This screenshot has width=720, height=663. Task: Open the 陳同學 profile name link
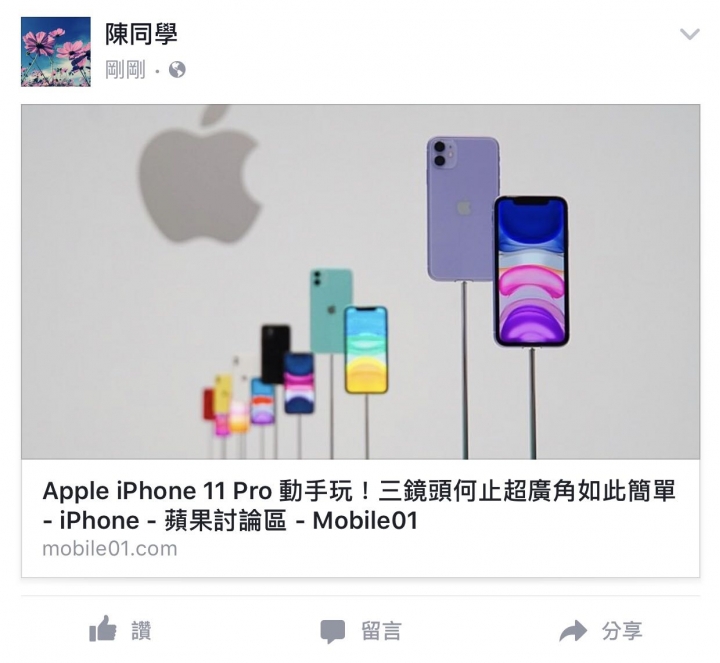(141, 34)
